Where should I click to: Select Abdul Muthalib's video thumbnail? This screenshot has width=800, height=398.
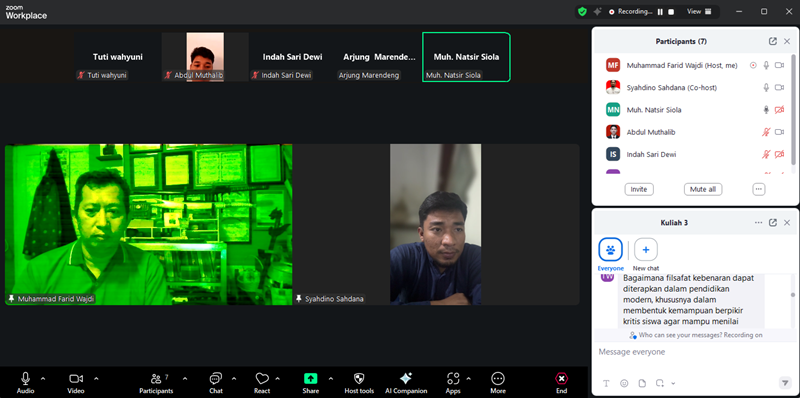point(205,57)
